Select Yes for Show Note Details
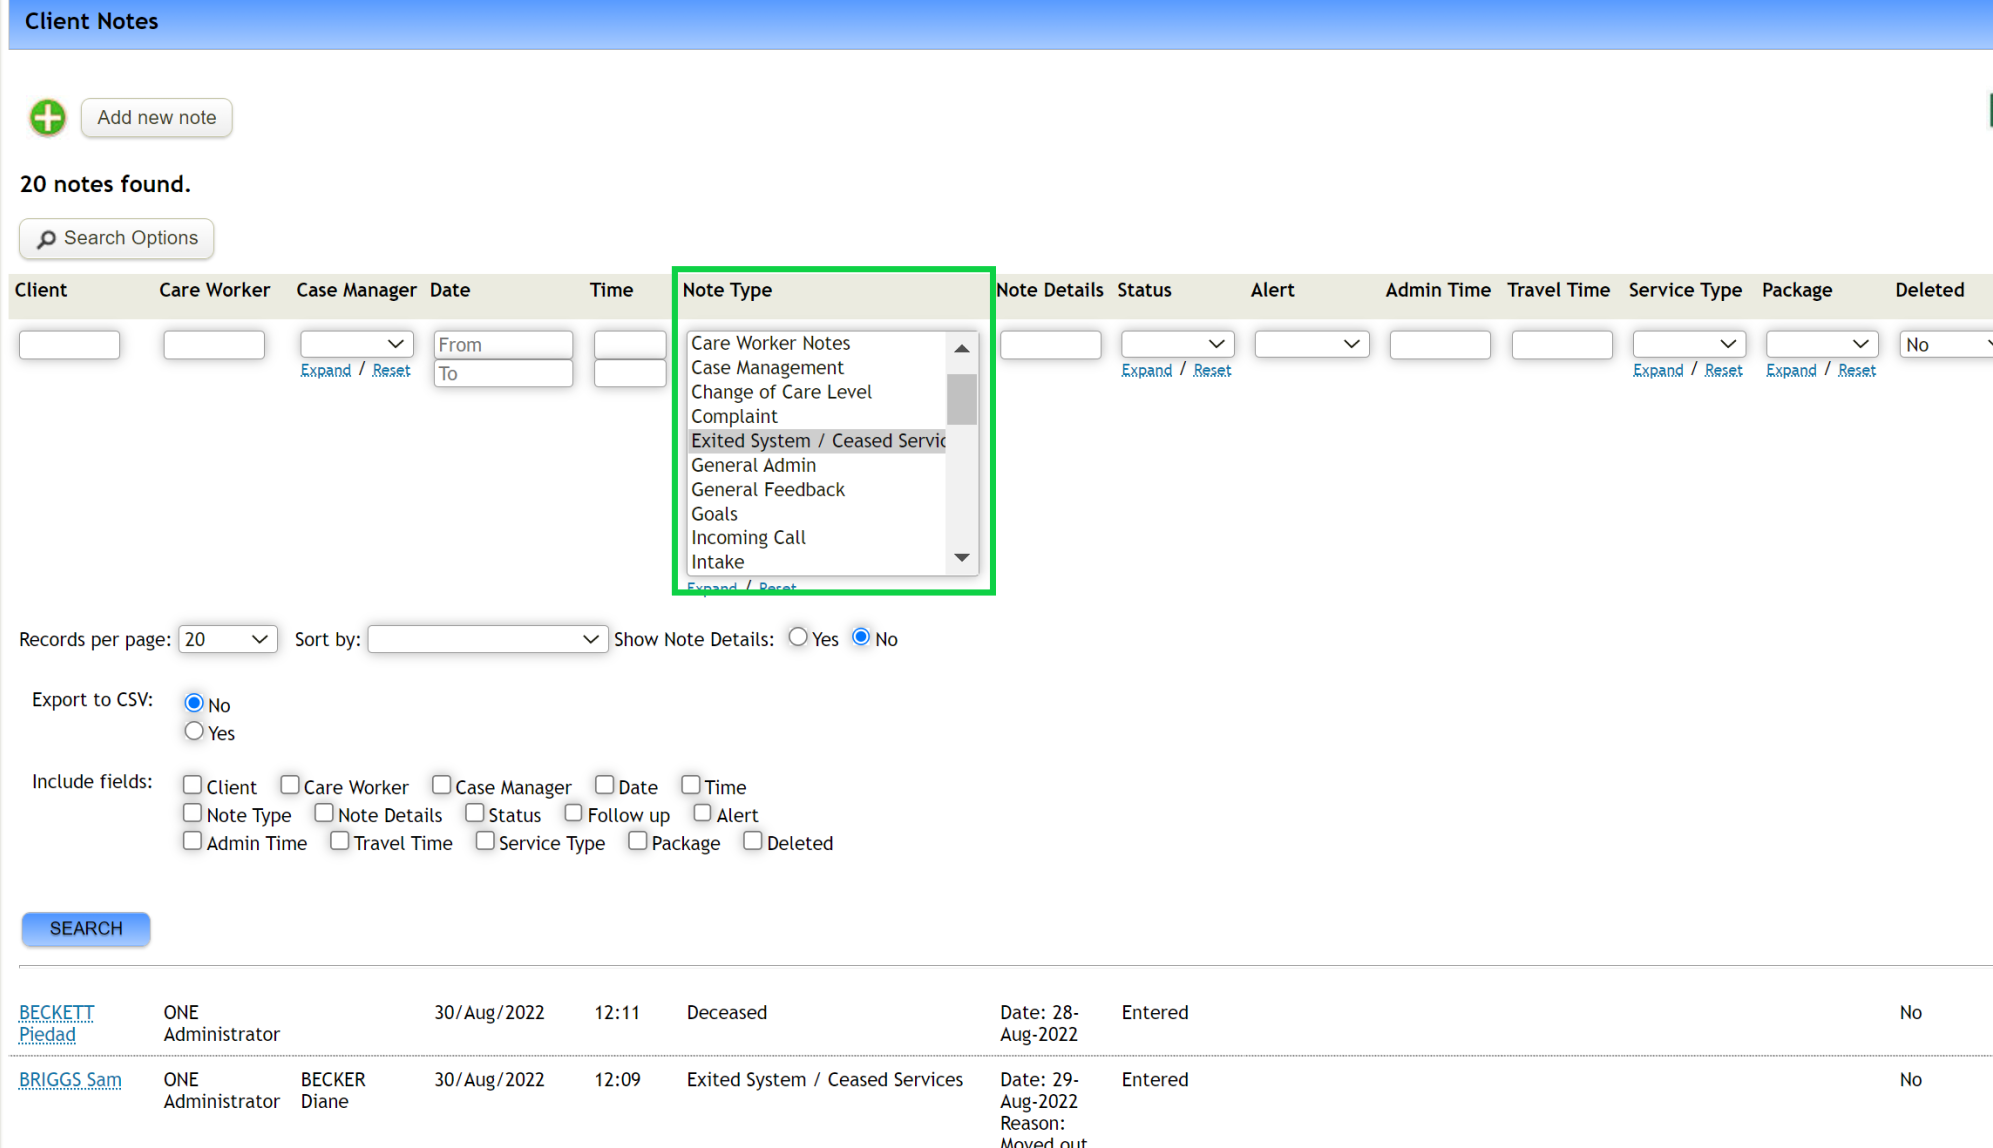The width and height of the screenshot is (1993, 1148). (797, 636)
